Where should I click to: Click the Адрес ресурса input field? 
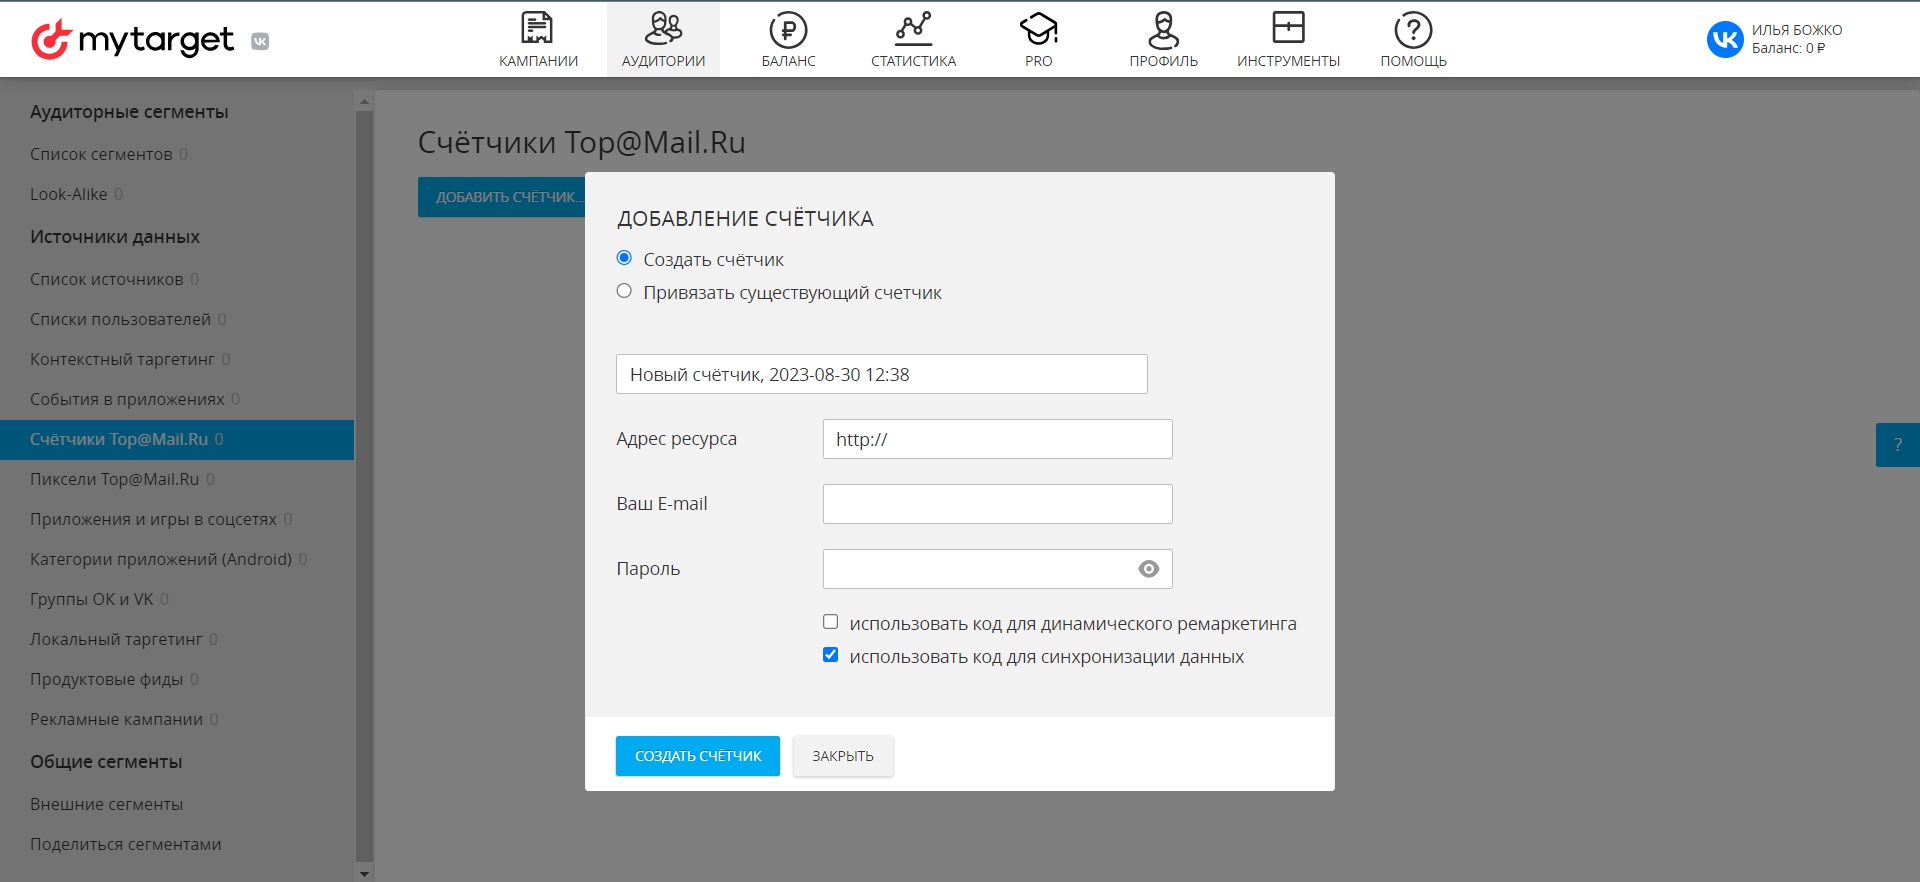pos(997,439)
